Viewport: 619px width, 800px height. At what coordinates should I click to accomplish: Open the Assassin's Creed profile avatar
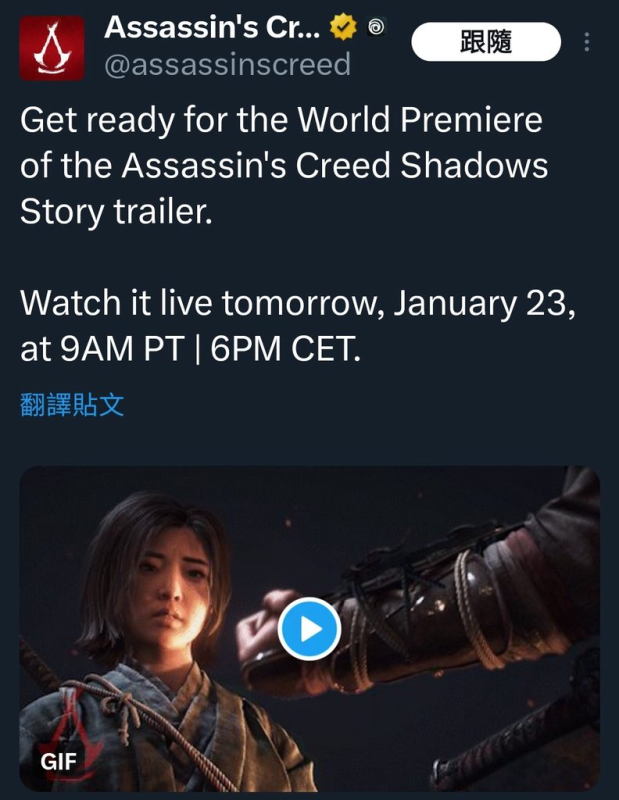coord(52,48)
